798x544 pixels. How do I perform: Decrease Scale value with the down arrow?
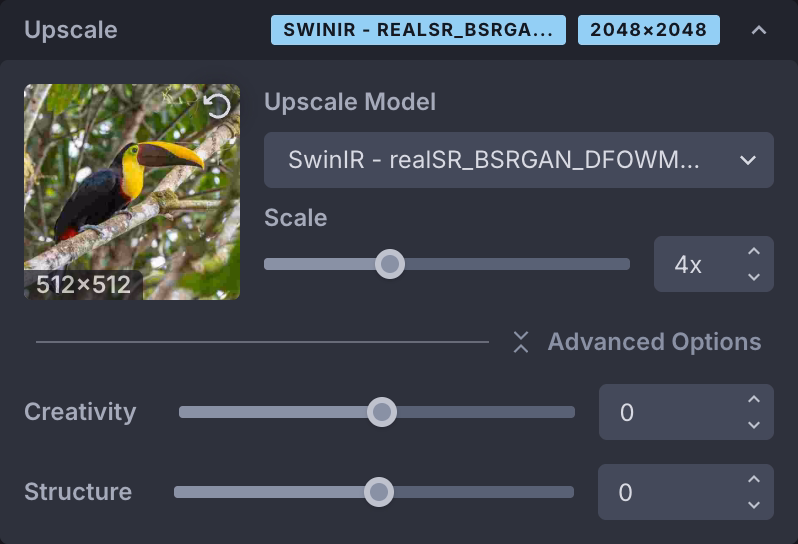[x=754, y=277]
